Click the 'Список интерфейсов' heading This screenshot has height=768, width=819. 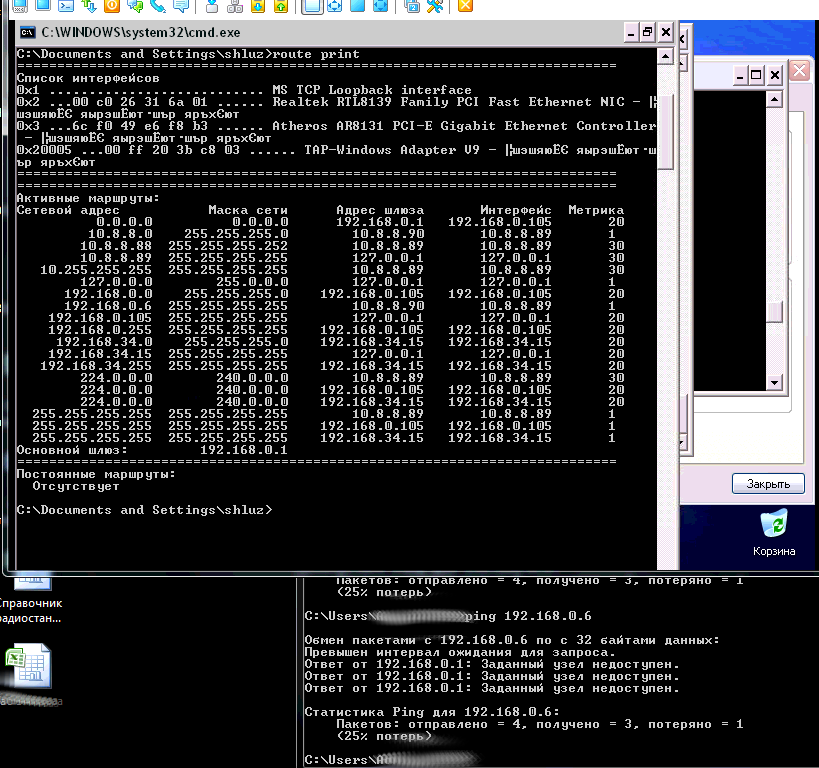88,78
